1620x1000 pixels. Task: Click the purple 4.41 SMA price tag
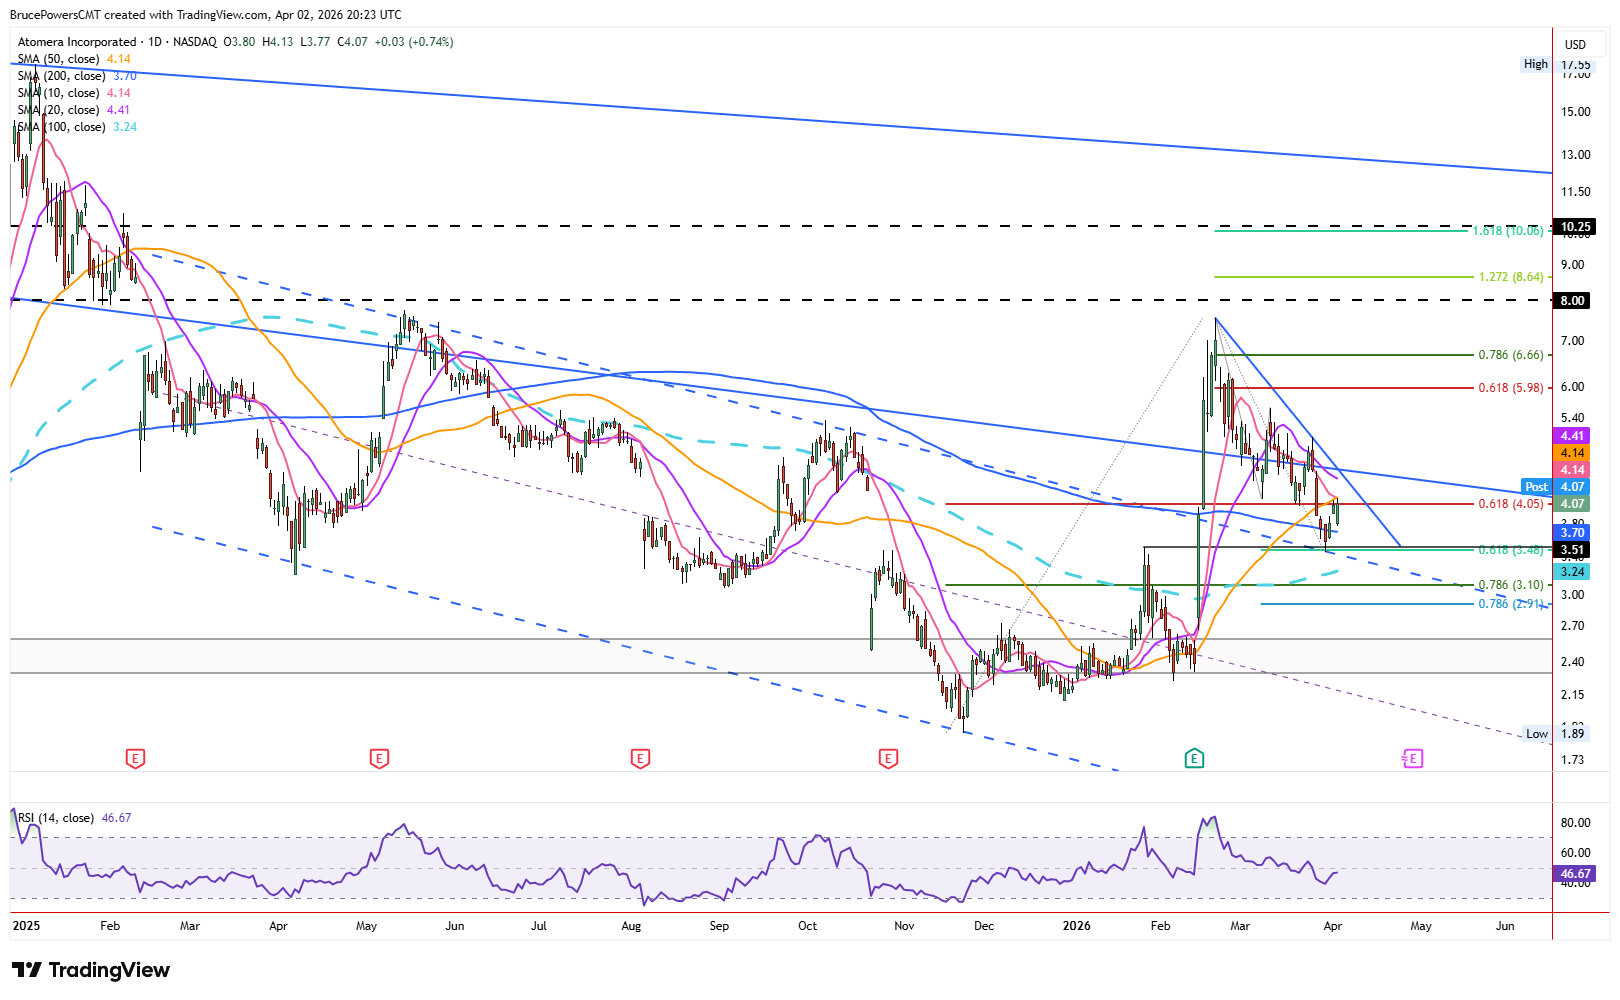pos(1572,436)
